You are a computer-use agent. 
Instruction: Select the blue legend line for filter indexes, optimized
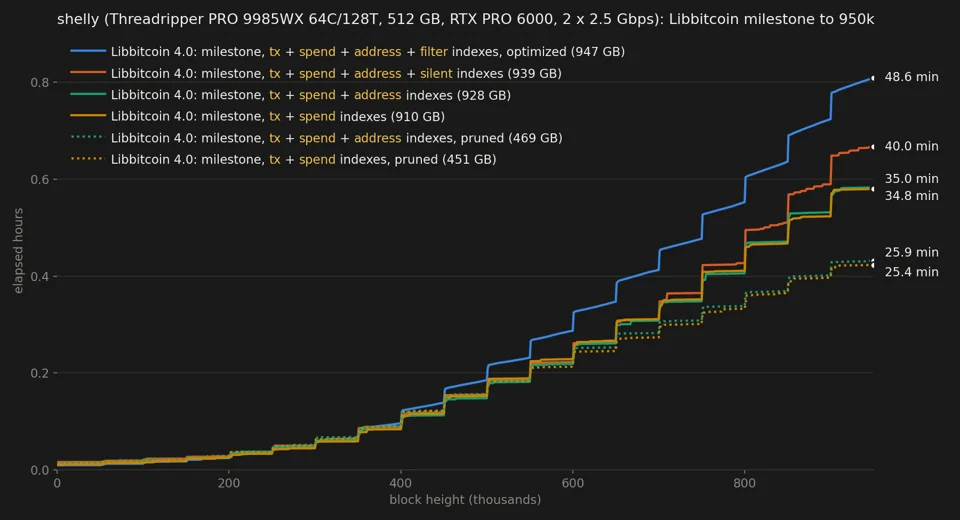tap(88, 51)
